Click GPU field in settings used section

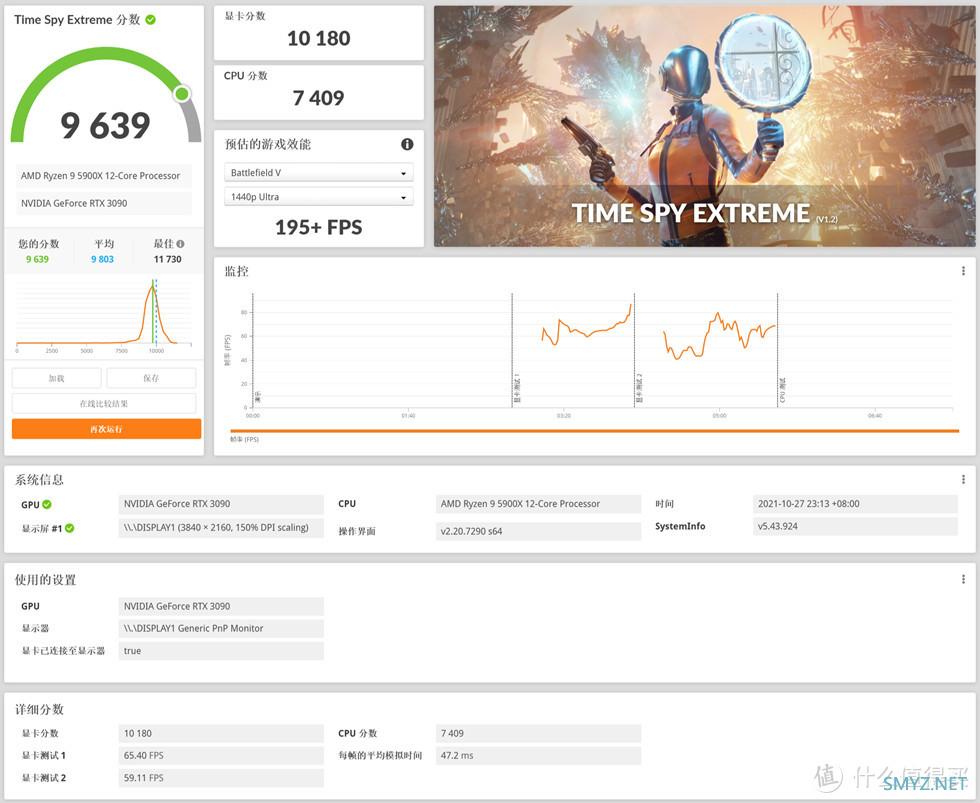click(x=221, y=606)
